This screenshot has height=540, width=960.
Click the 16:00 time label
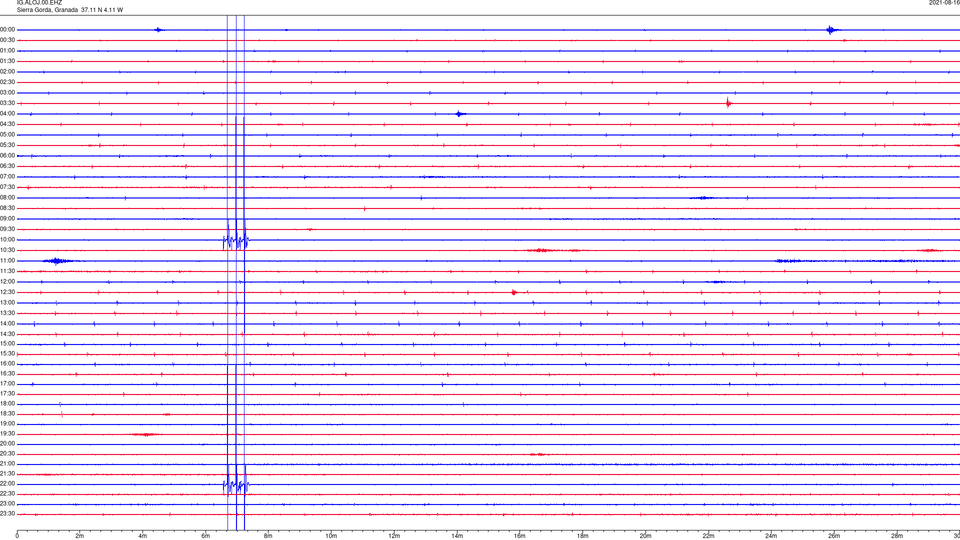7,364
